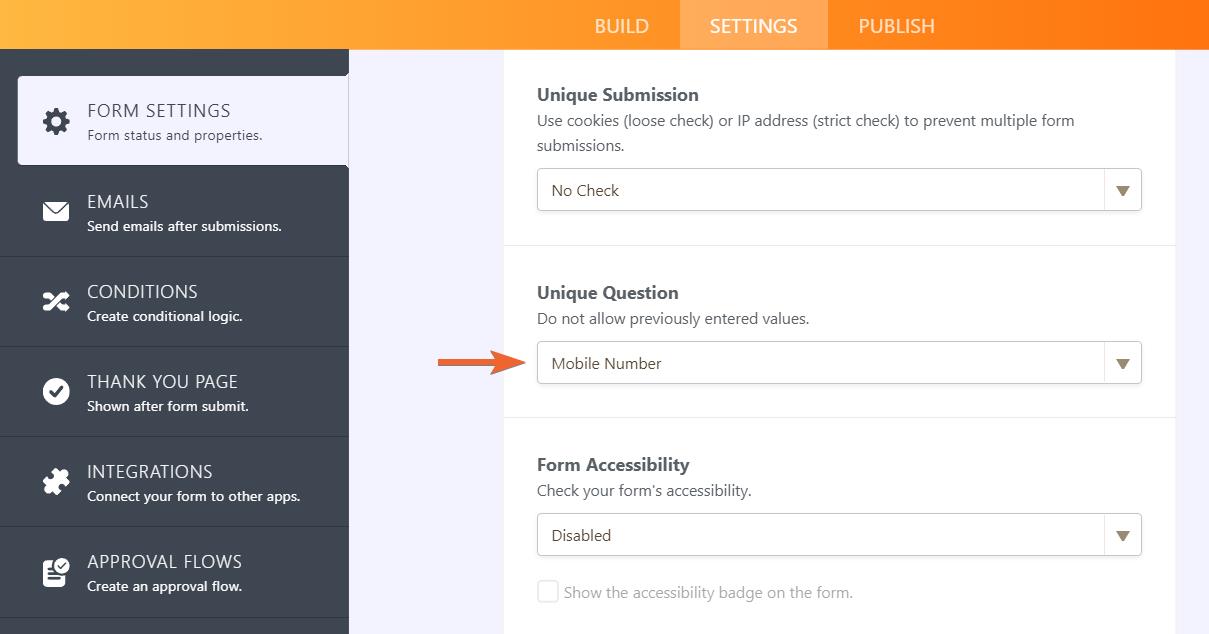Click the Emails envelope icon

click(x=56, y=211)
